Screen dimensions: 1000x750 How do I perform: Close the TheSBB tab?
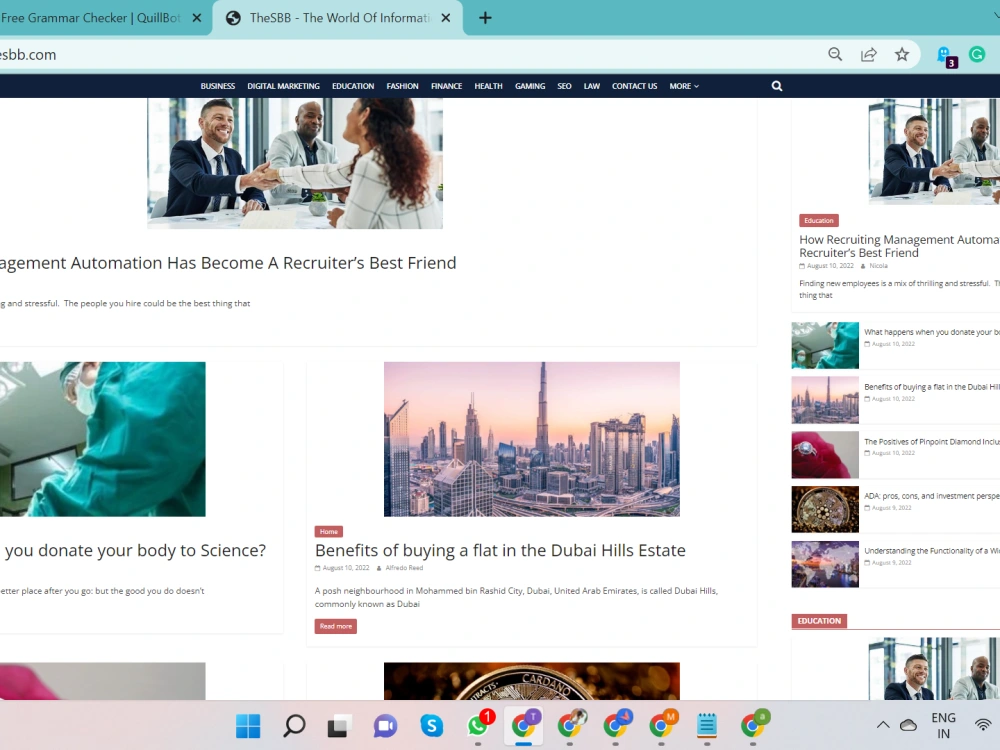[446, 18]
